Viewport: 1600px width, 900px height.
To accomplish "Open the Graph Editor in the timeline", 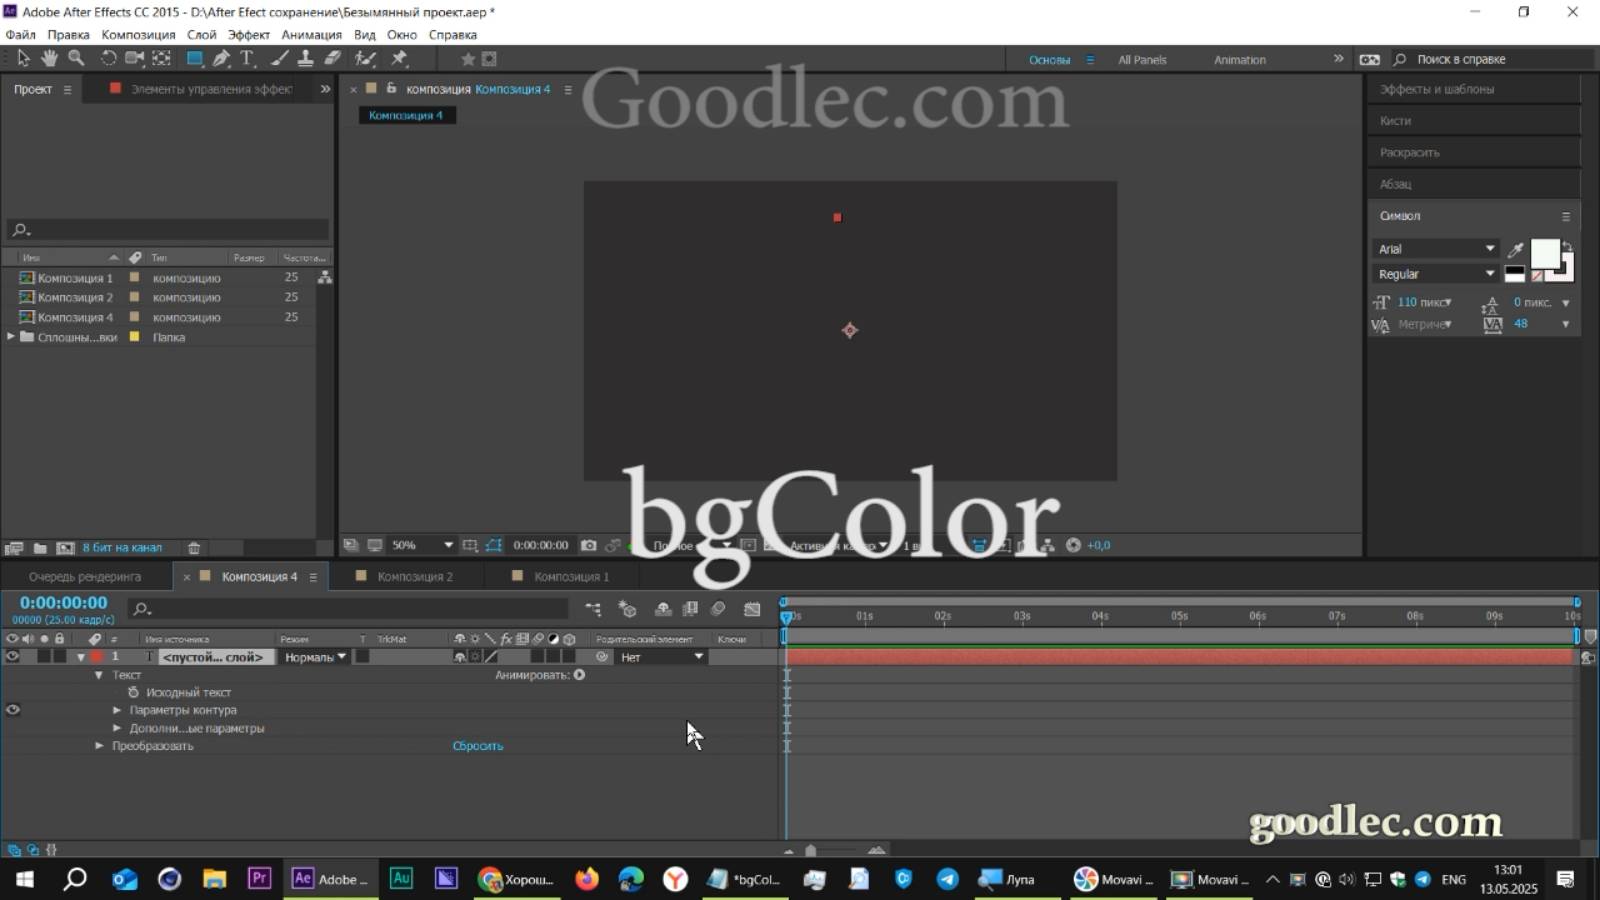I will tap(753, 609).
